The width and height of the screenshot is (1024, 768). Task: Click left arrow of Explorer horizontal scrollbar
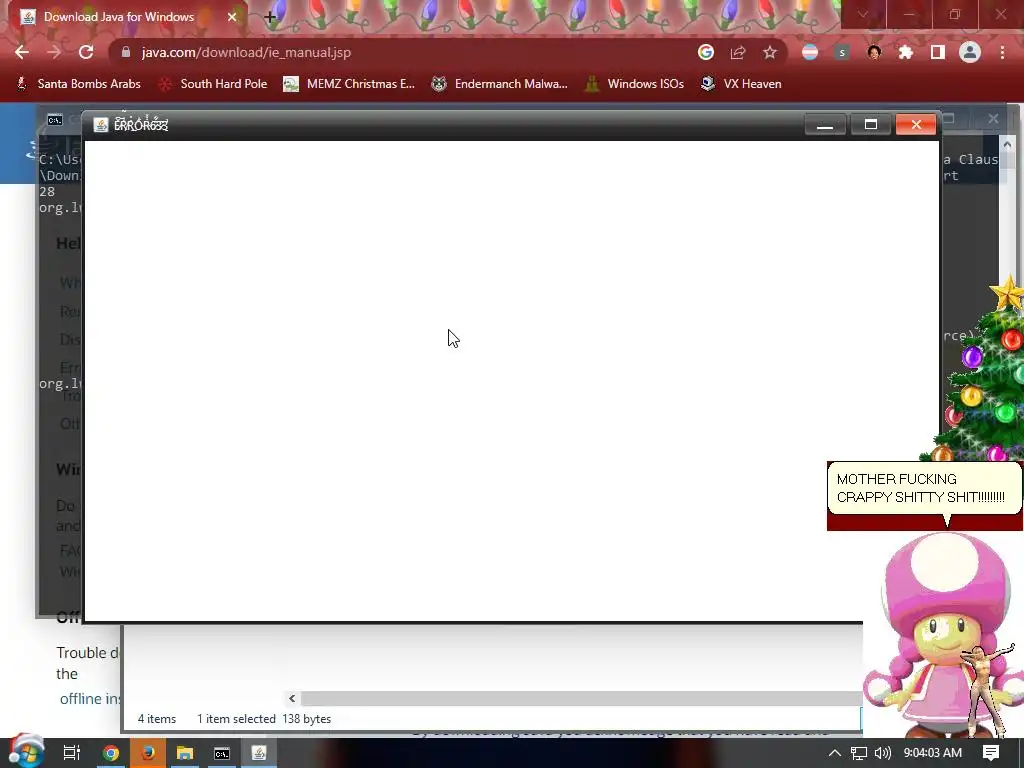click(x=292, y=698)
